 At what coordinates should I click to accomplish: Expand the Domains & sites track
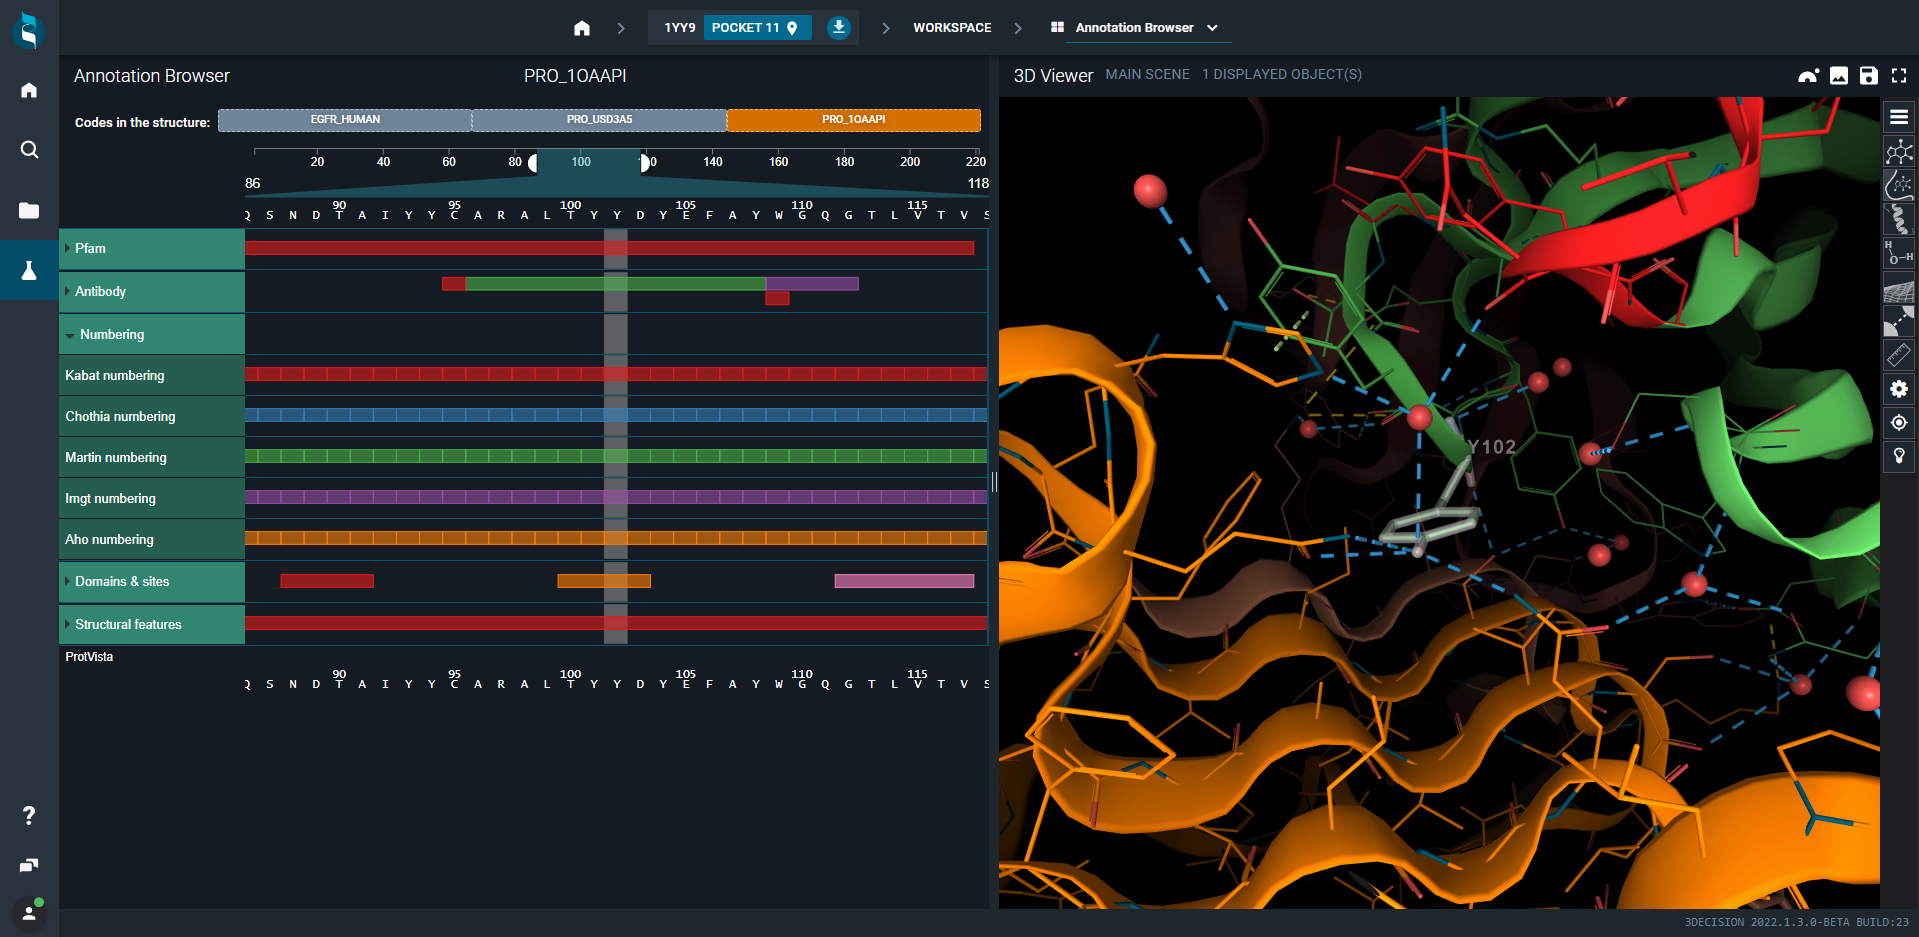[x=67, y=581]
